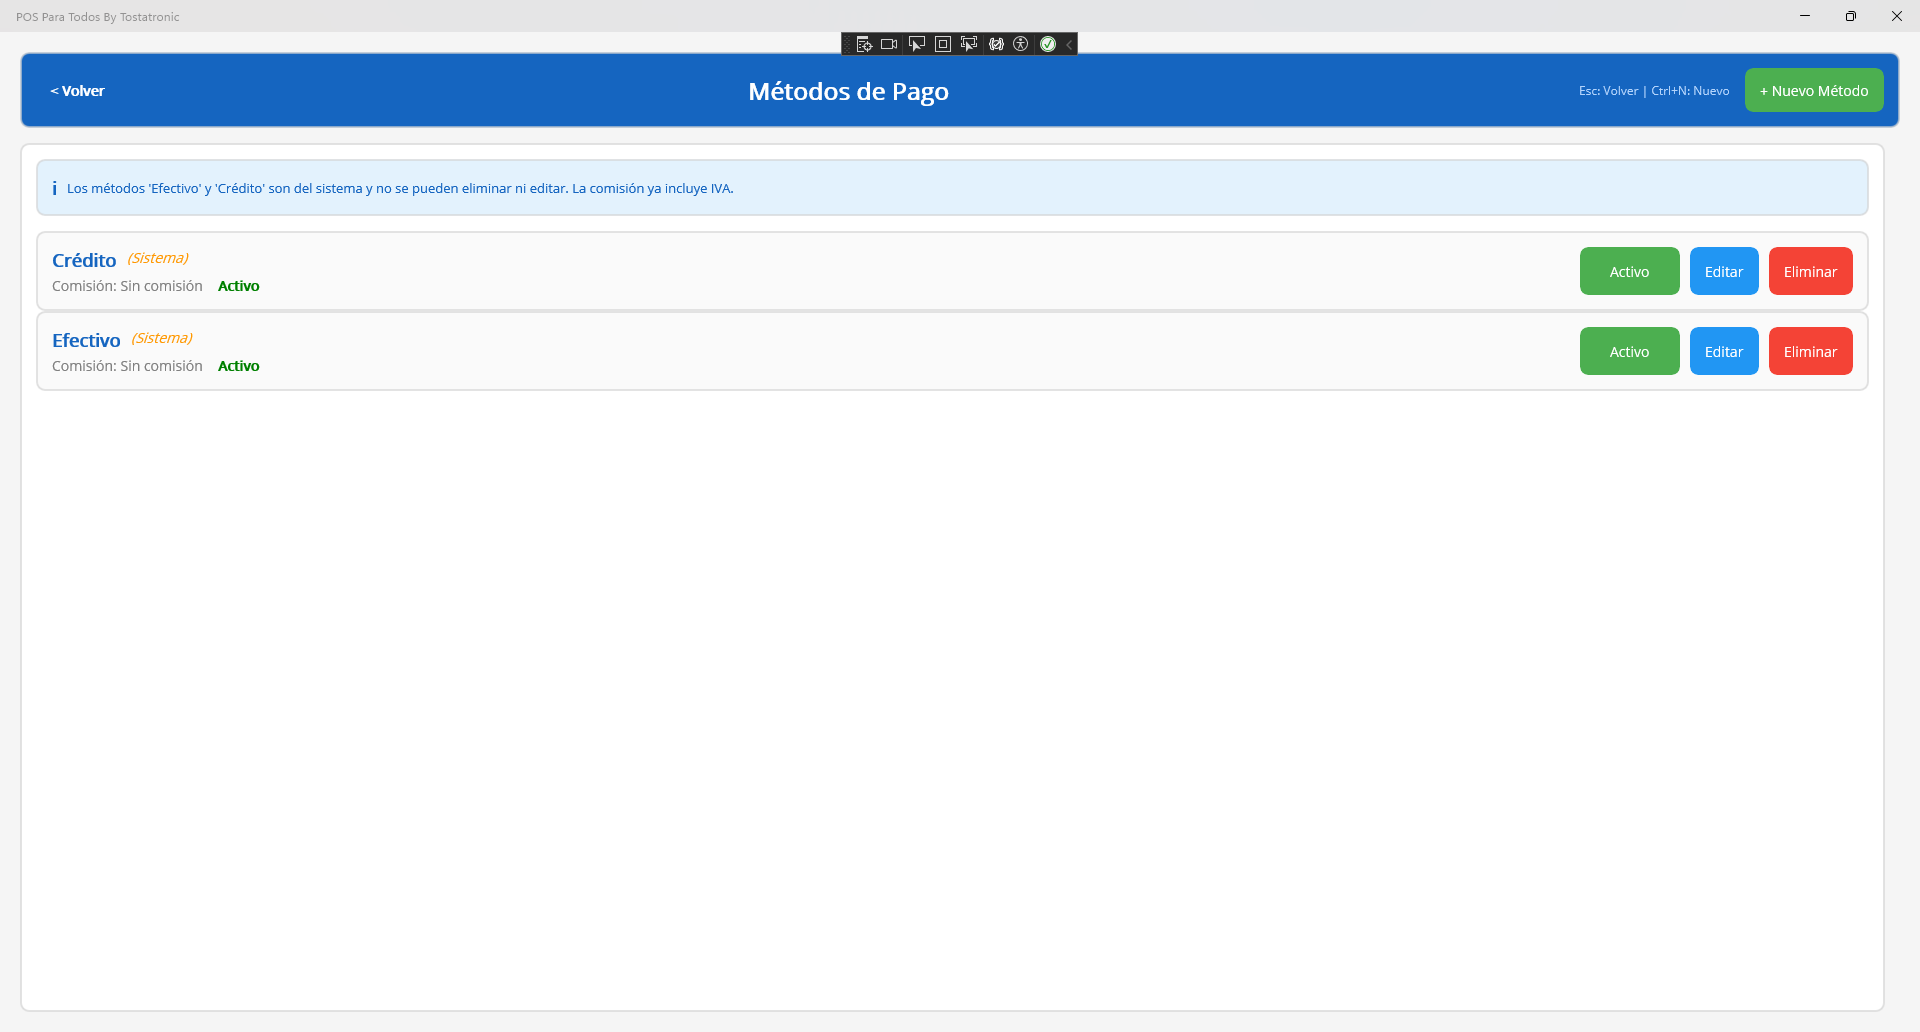This screenshot has height=1032, width=1920.
Task: Click the info icon in the blue notice
Action: coord(54,188)
